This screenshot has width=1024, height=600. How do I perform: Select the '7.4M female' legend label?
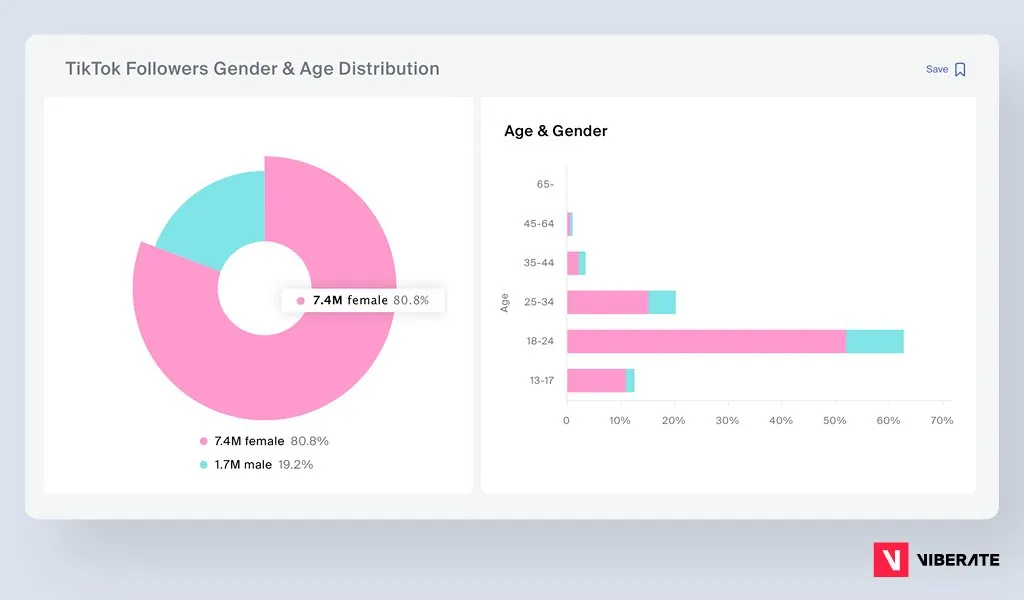[x=249, y=441]
